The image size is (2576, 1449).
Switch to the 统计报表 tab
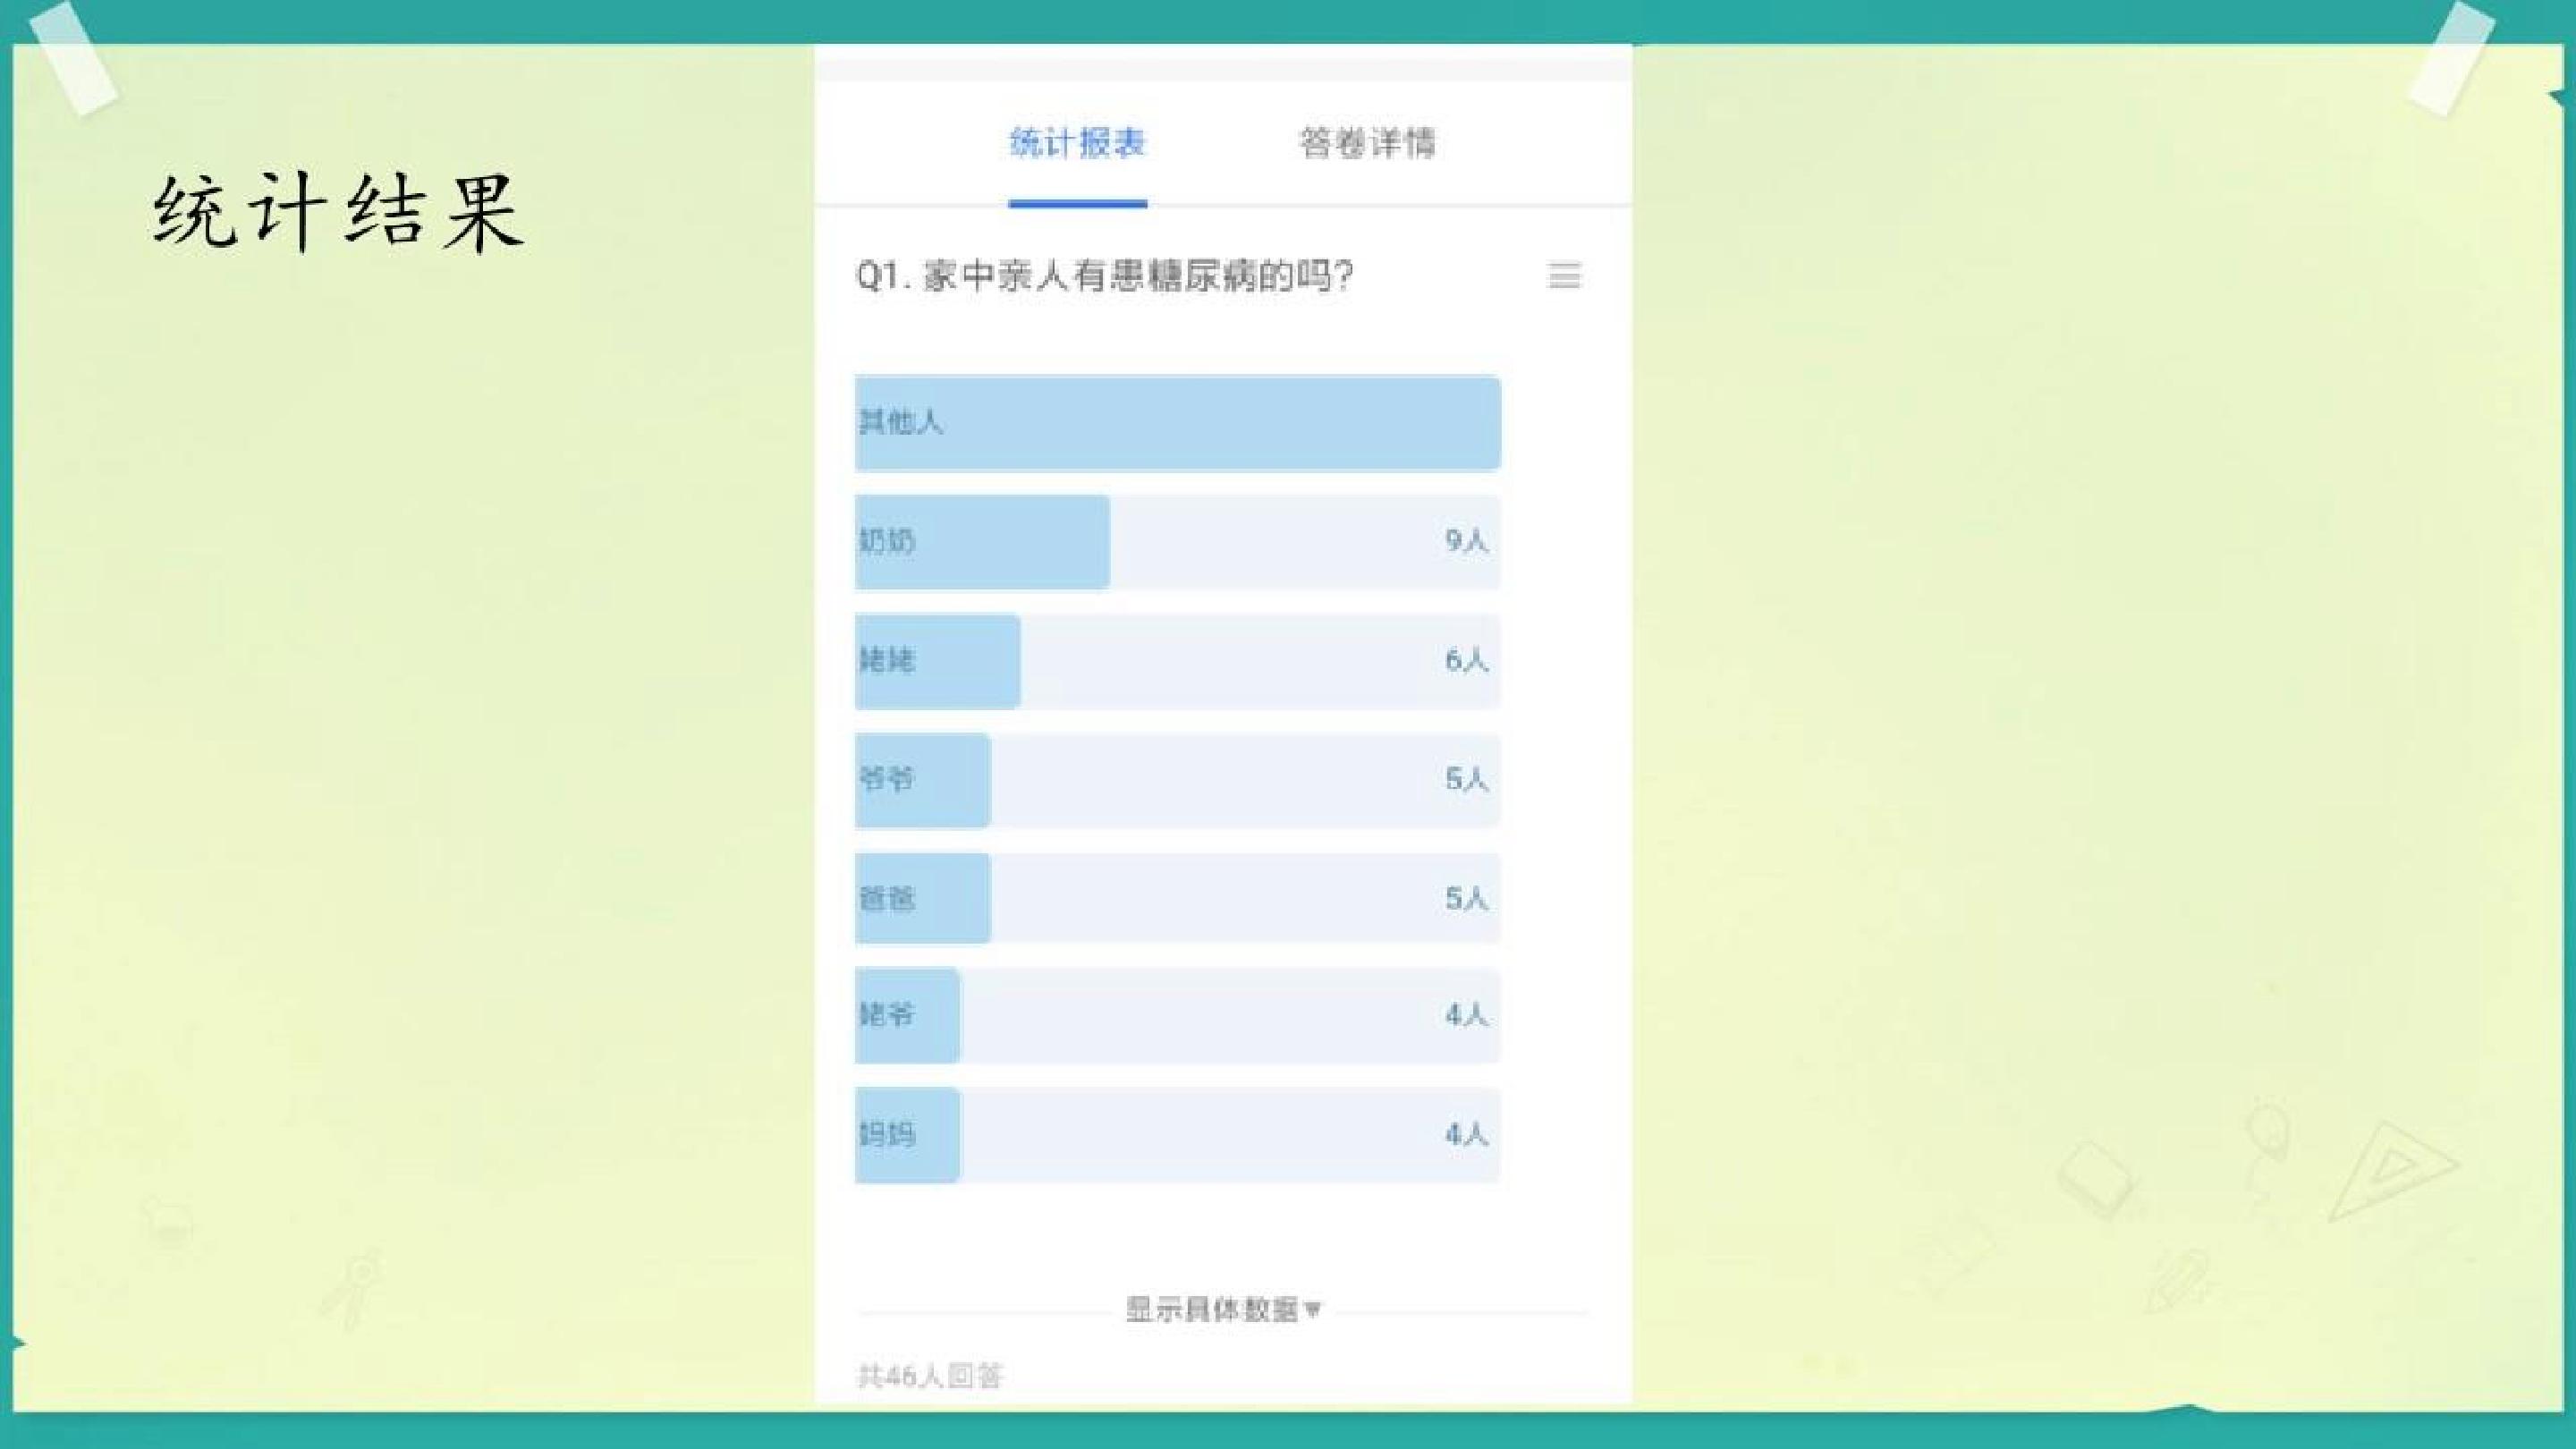pos(1077,143)
